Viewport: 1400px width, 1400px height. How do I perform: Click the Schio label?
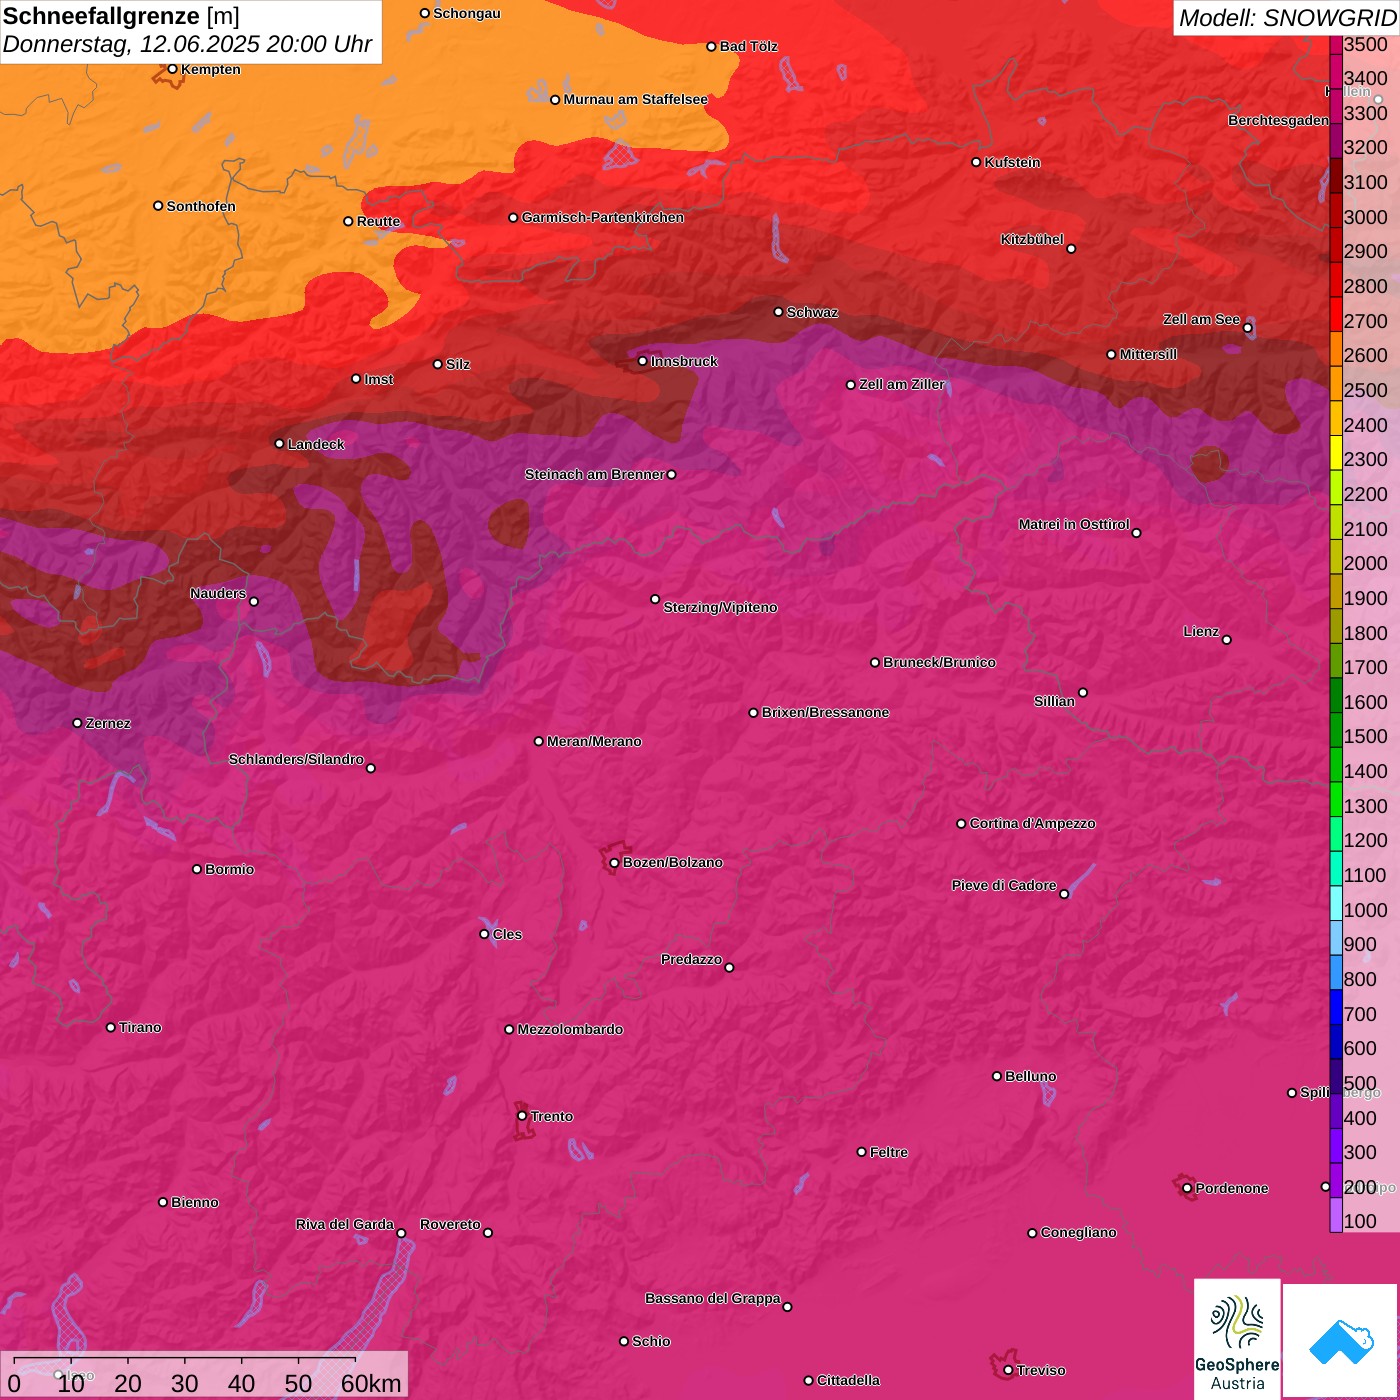point(651,1341)
